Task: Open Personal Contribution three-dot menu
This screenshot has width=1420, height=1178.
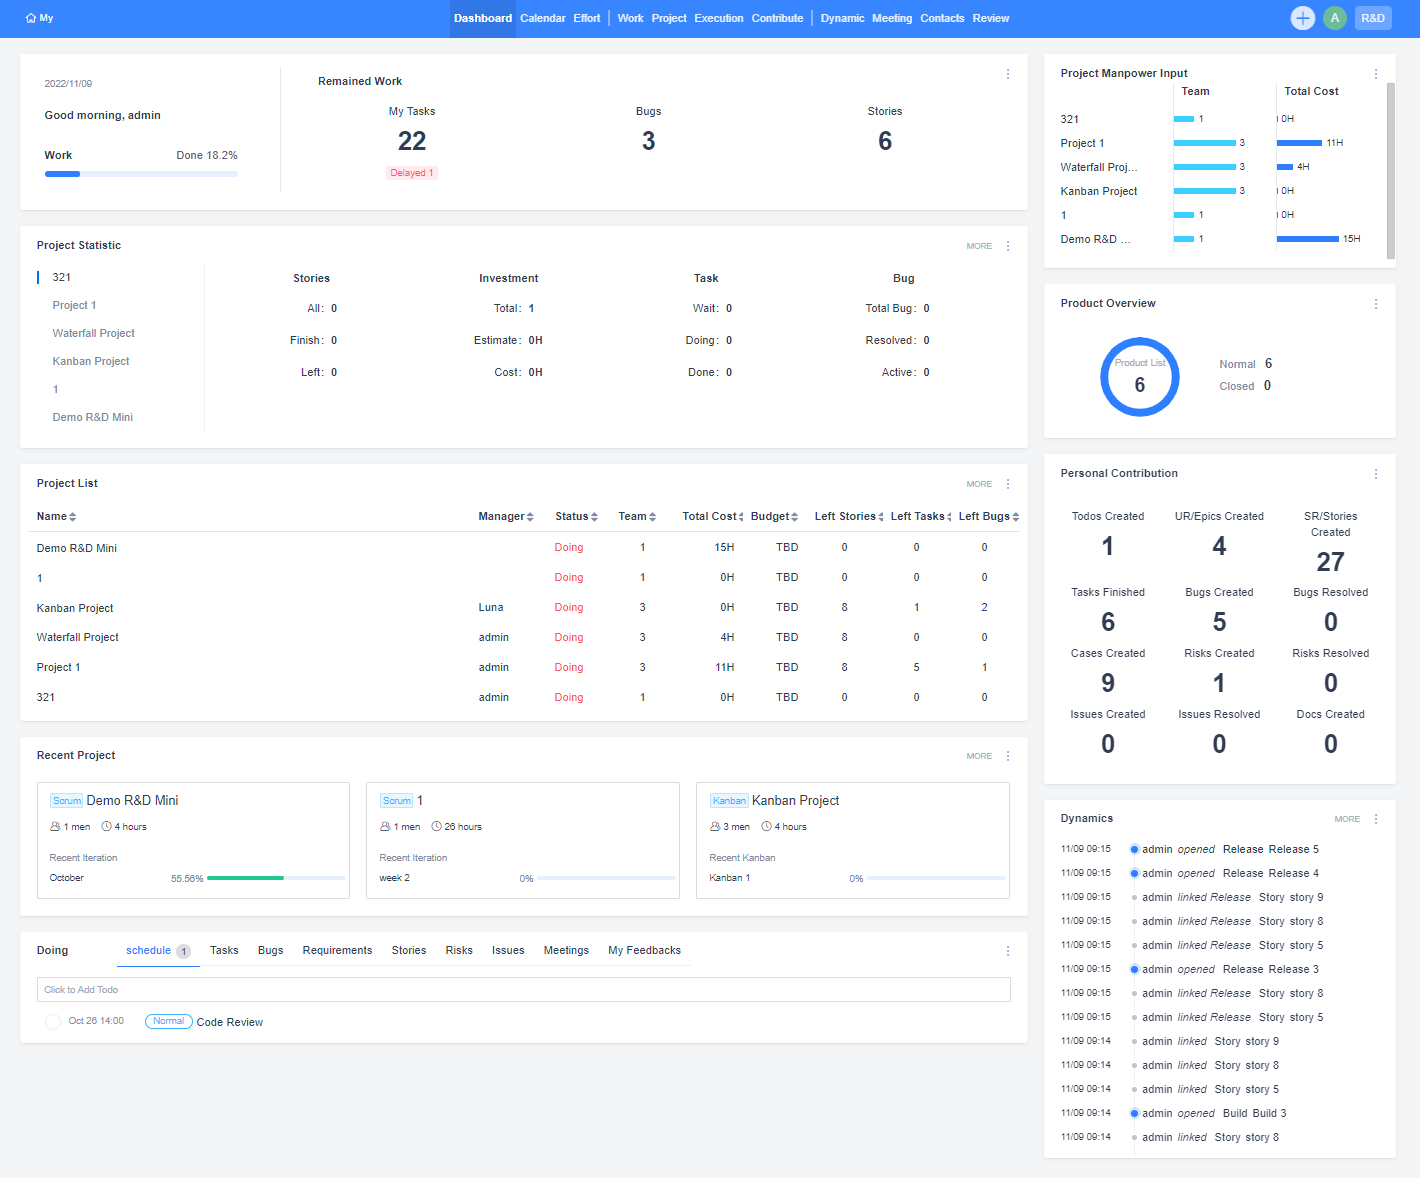Action: click(x=1375, y=474)
